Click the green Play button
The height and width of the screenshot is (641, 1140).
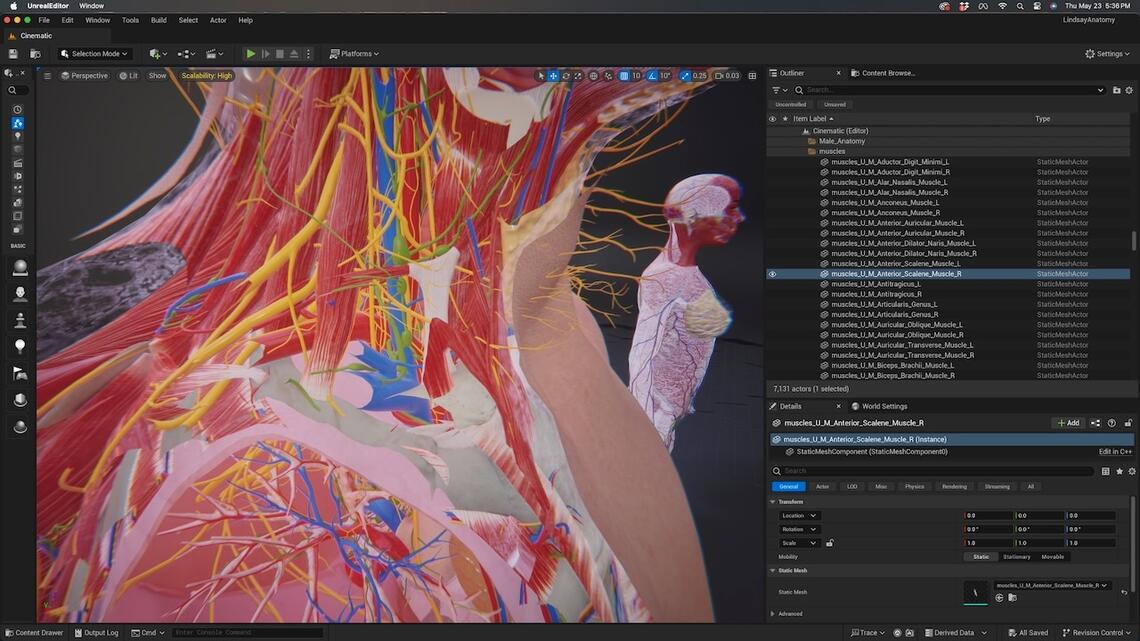pyautogui.click(x=251, y=54)
